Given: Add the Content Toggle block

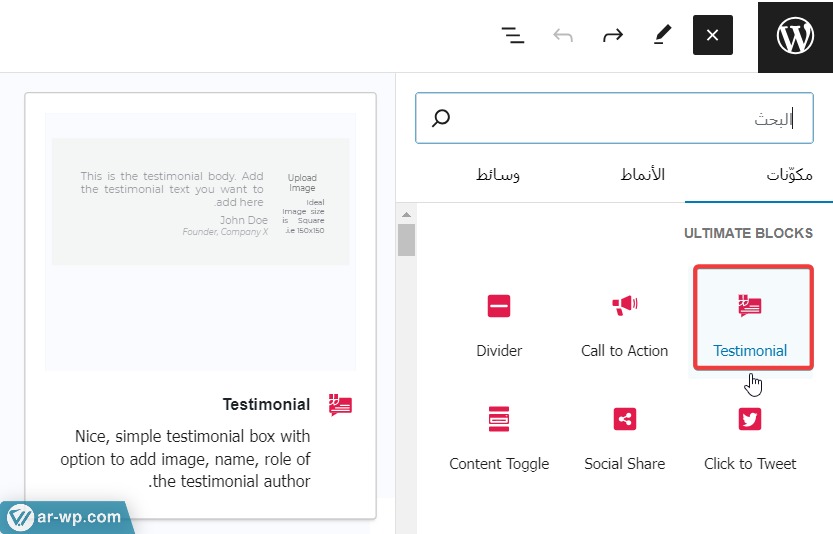Looking at the screenshot, I should coord(499,431).
